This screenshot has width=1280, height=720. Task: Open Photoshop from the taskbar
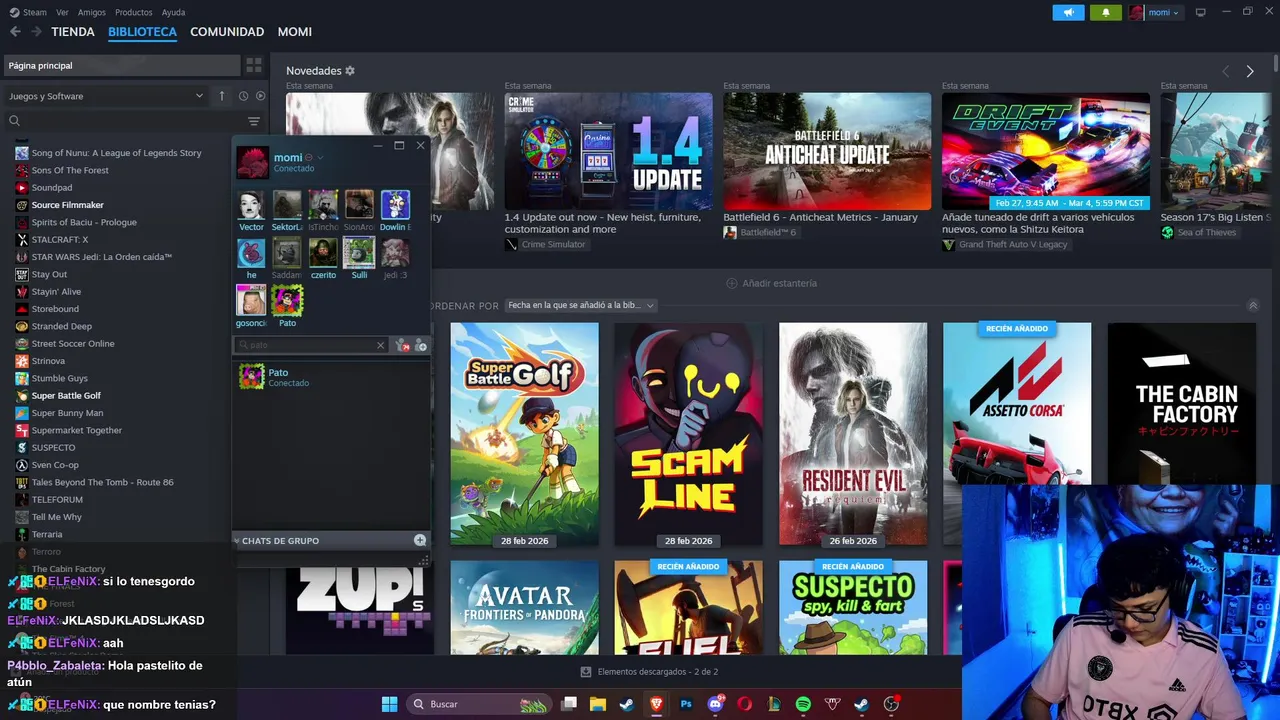pos(686,704)
